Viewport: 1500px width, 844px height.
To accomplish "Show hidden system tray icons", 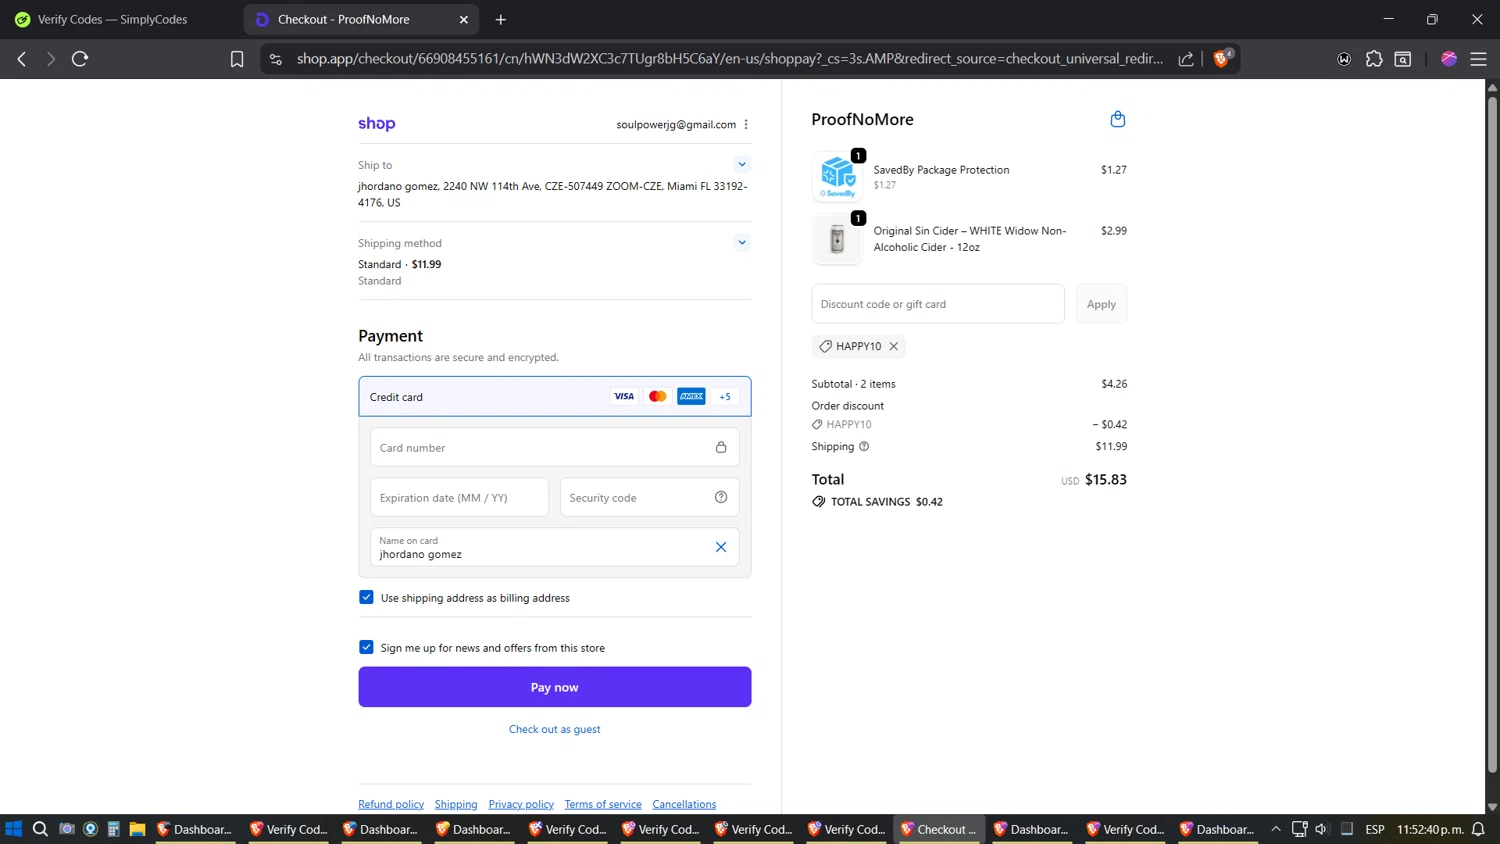I will click(1276, 829).
